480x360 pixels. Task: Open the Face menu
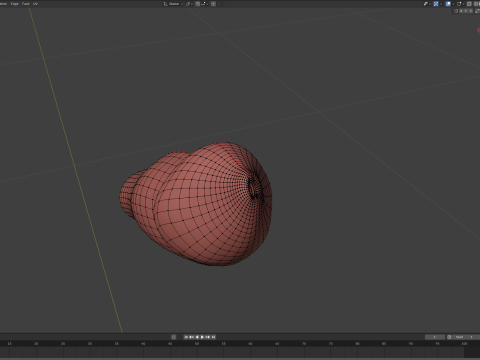tap(25, 4)
